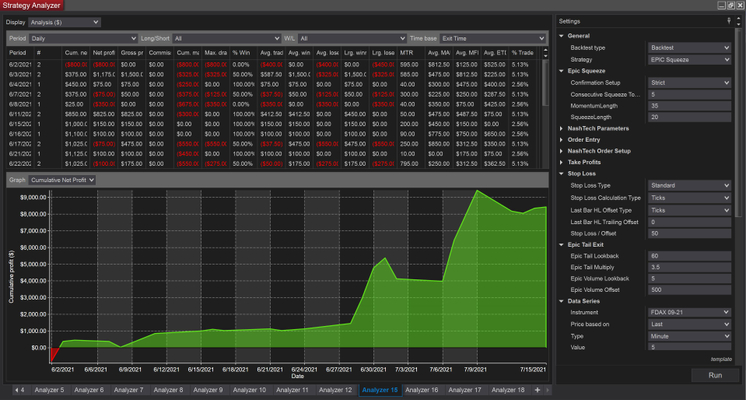Click the Settings panel up arrow
The height and width of the screenshot is (400, 746).
pyautogui.click(x=738, y=20)
